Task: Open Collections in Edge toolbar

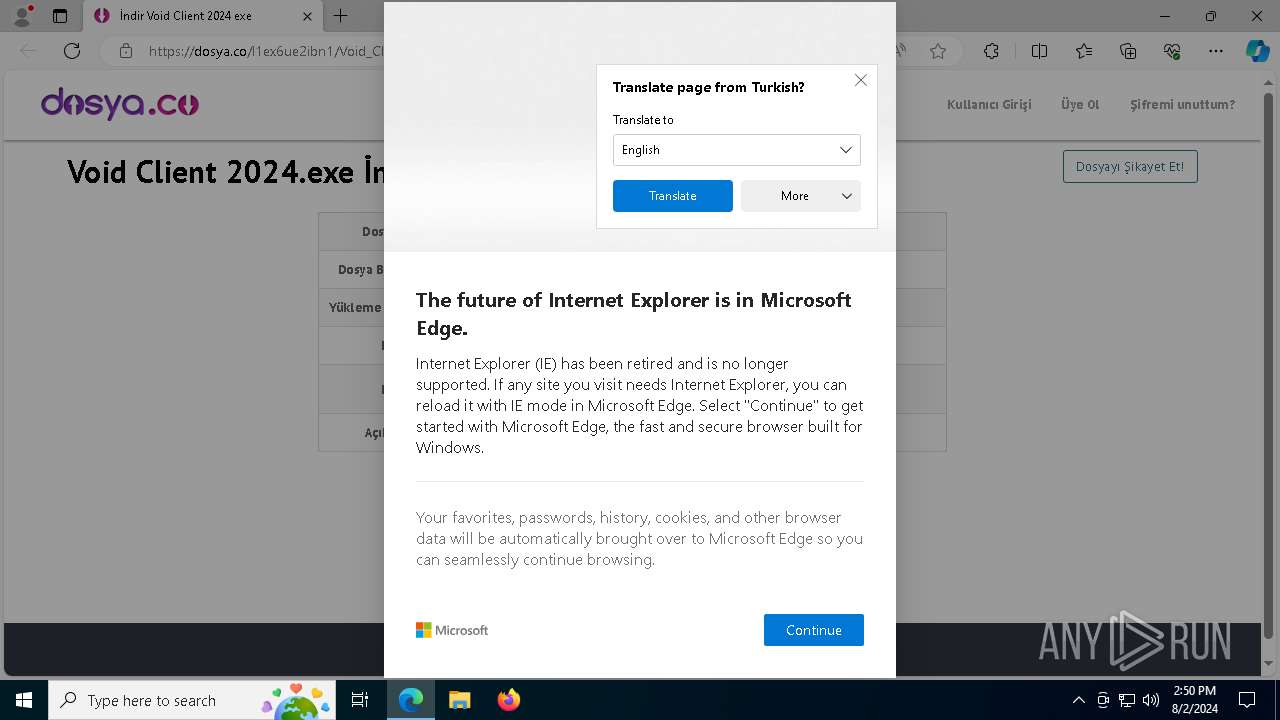Action: [1128, 51]
